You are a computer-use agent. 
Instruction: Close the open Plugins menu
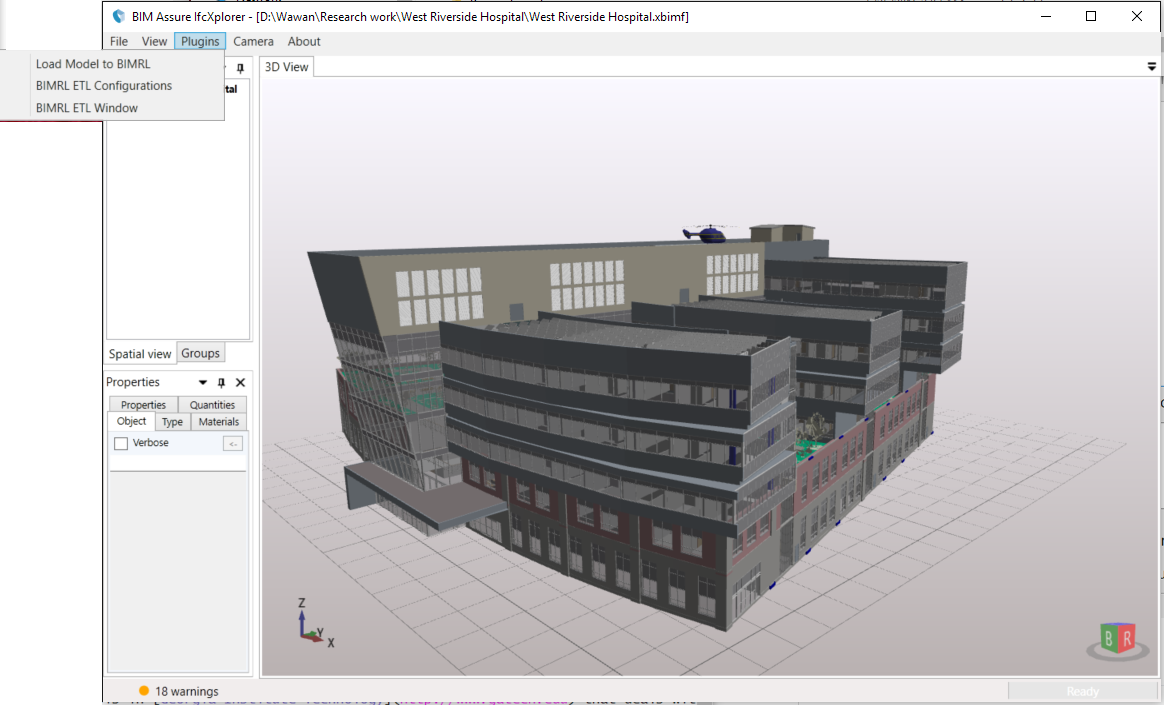click(x=200, y=42)
